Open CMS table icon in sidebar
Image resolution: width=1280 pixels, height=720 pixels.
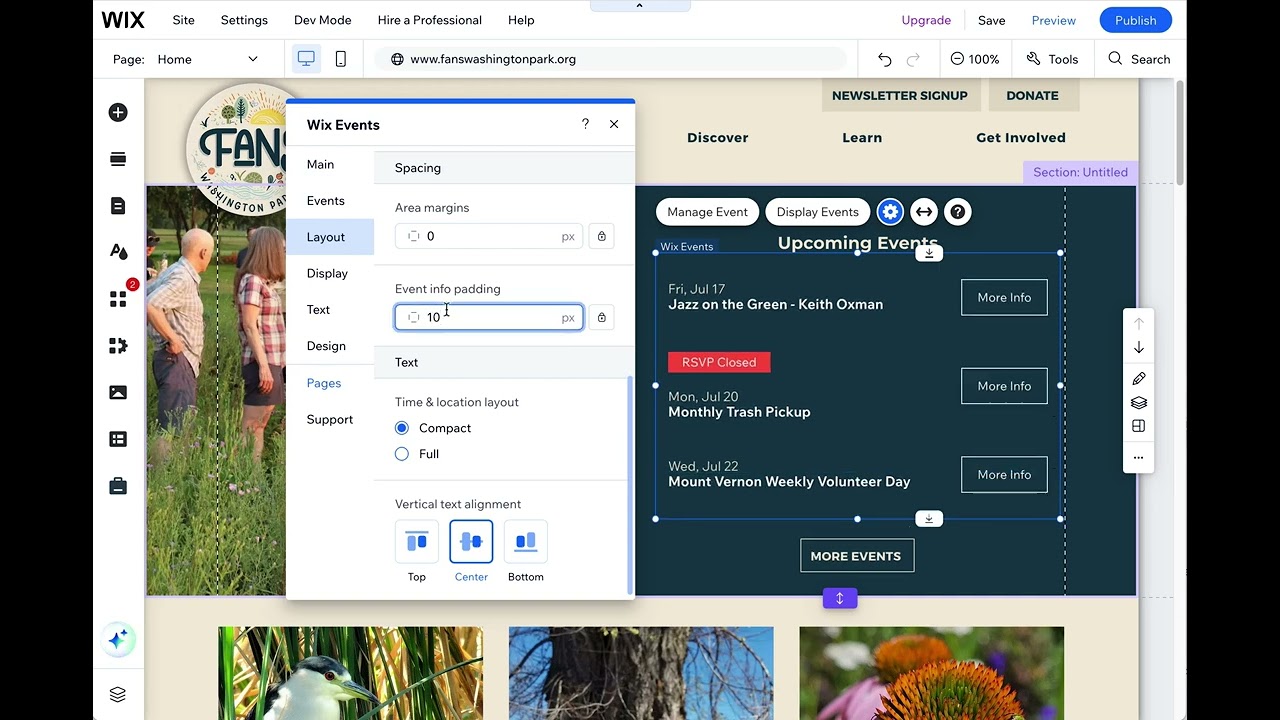pyautogui.click(x=118, y=439)
